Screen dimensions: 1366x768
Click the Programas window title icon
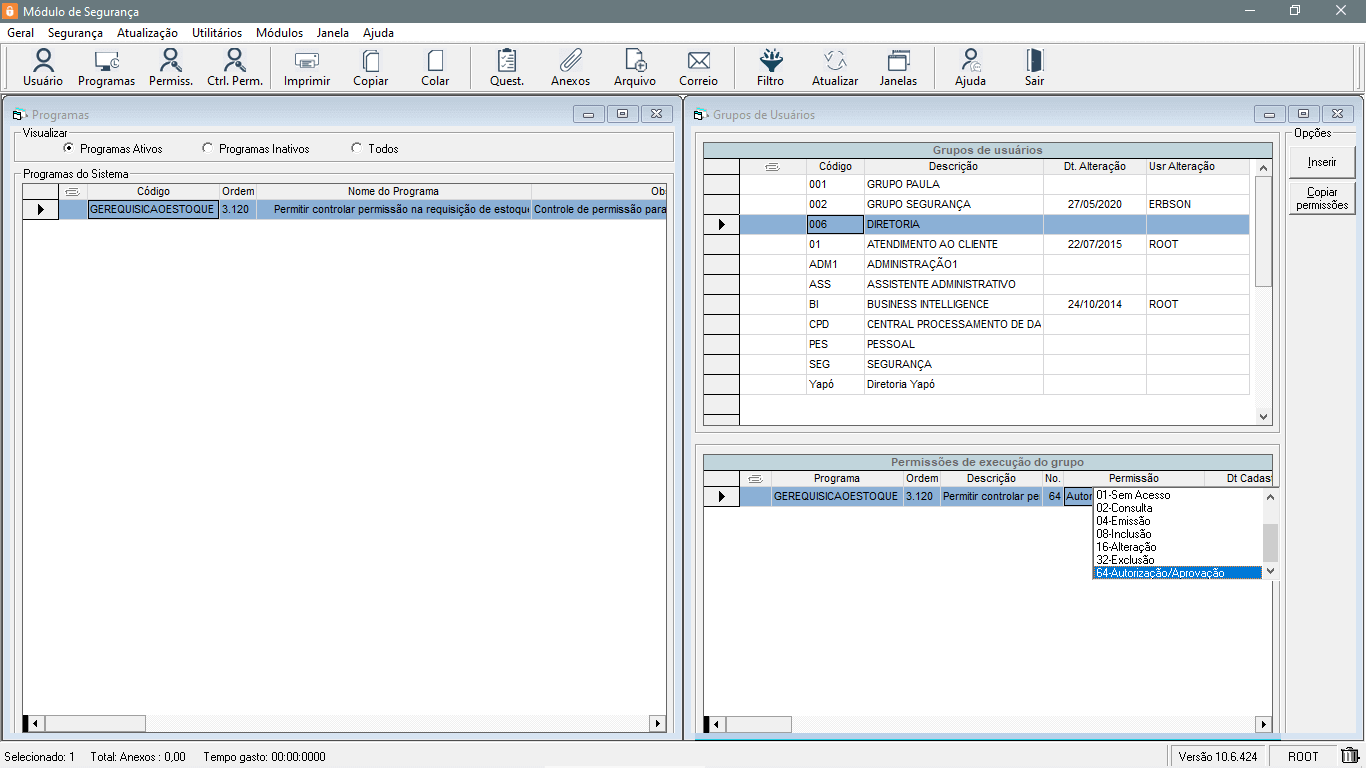[18, 115]
